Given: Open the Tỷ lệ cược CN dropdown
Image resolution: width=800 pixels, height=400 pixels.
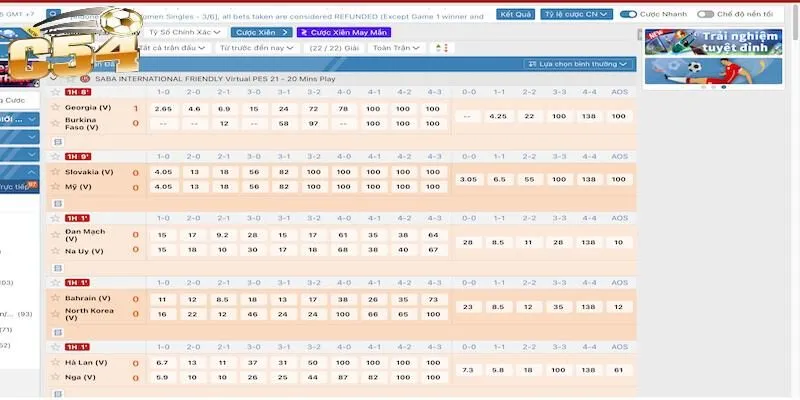Looking at the screenshot, I should 577,15.
